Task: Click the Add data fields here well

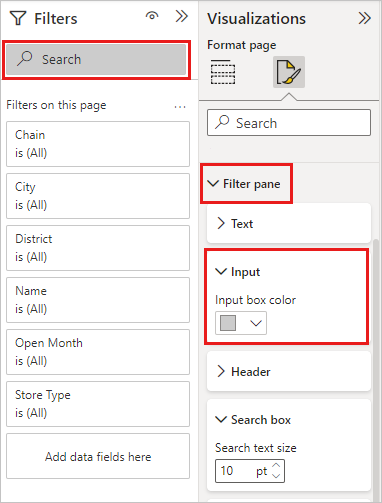Action: click(x=98, y=456)
